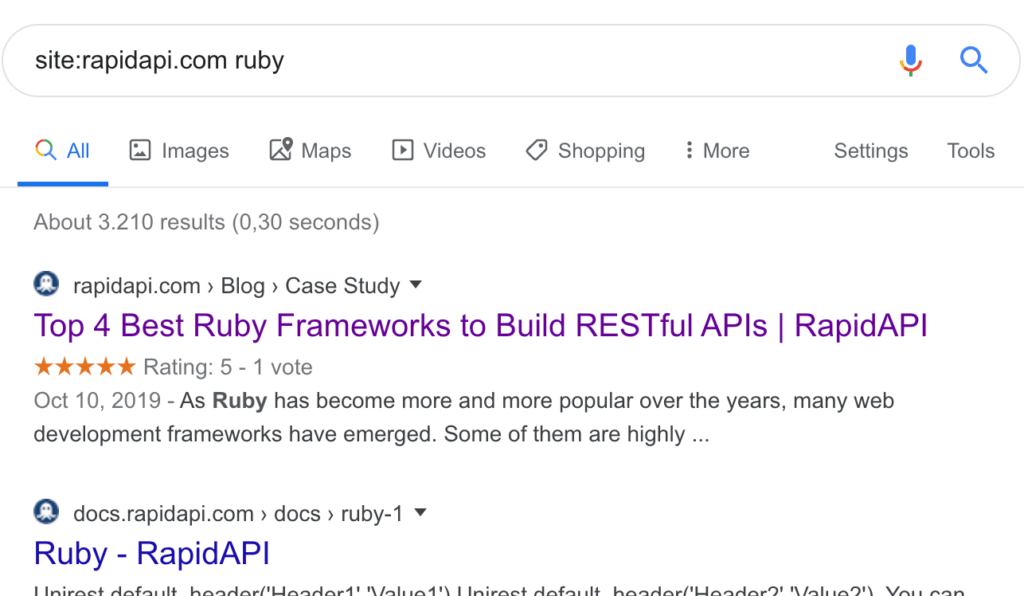Open the Settings menu

click(x=870, y=150)
